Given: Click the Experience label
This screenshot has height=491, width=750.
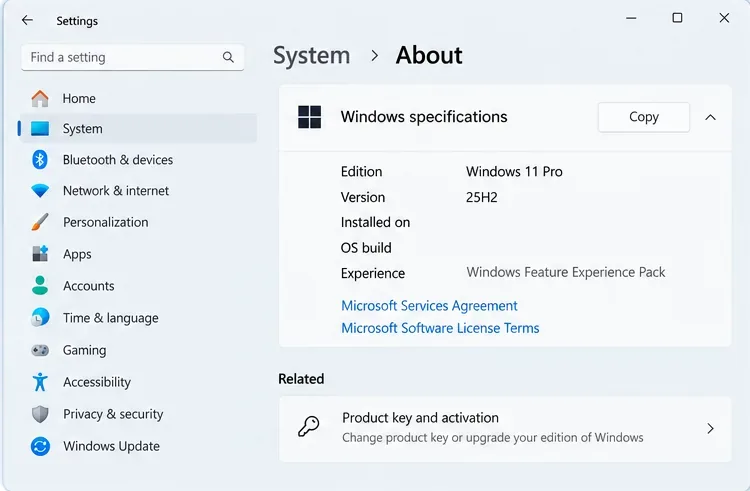Looking at the screenshot, I should pyautogui.click(x=373, y=273).
